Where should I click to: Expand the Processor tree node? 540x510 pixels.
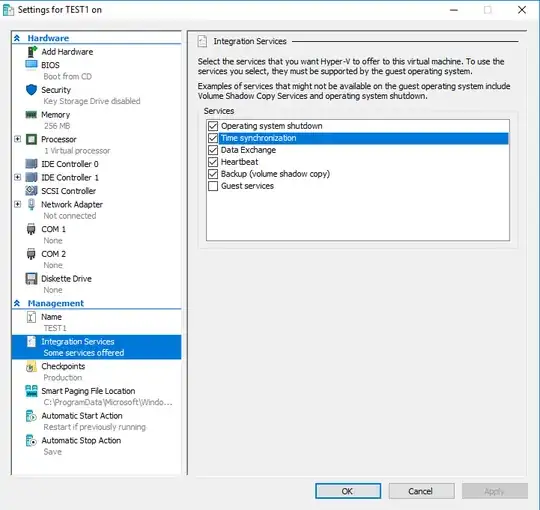pos(18,139)
